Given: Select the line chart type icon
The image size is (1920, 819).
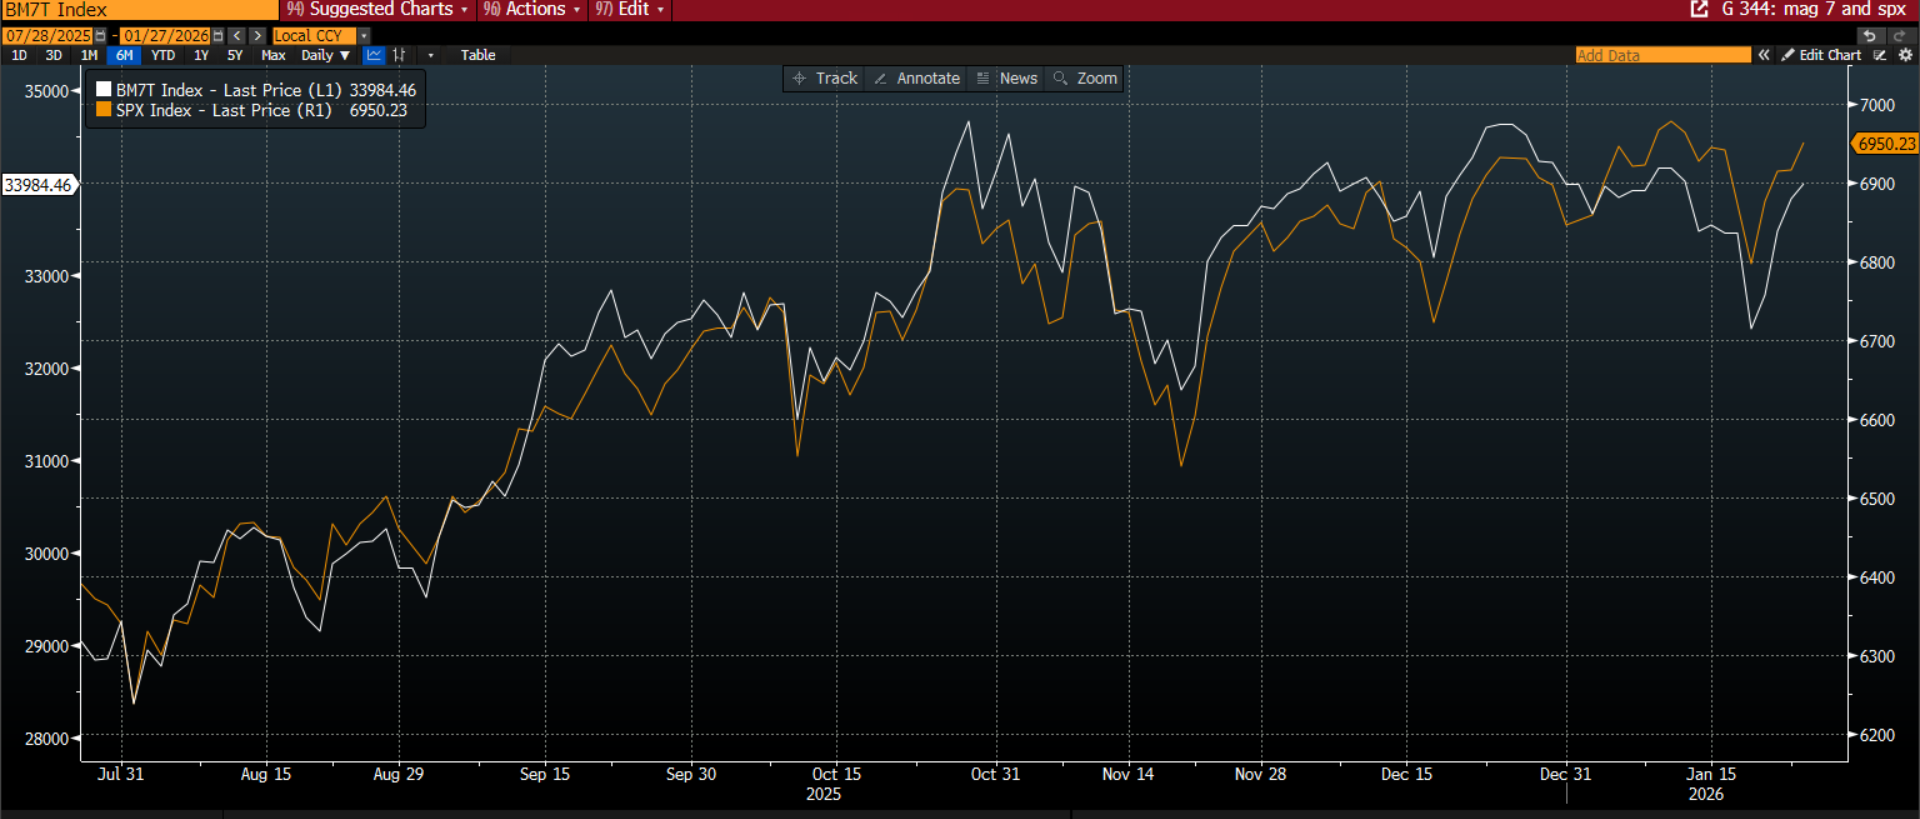Looking at the screenshot, I should 374,55.
